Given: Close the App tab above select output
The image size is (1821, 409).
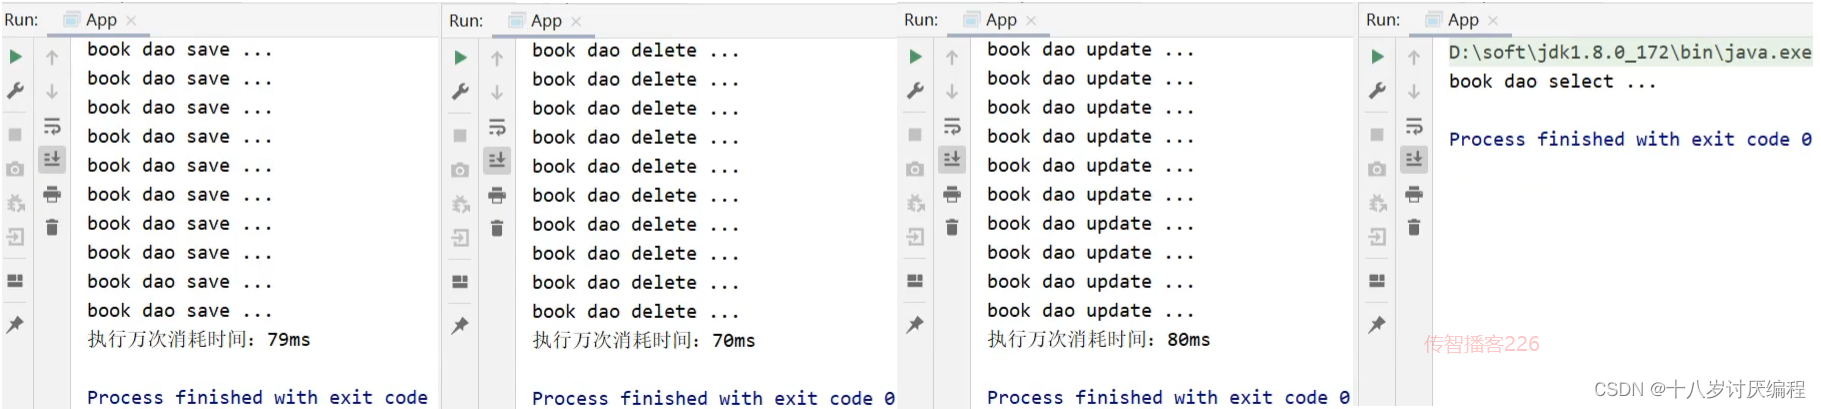Looking at the screenshot, I should coord(1493,20).
